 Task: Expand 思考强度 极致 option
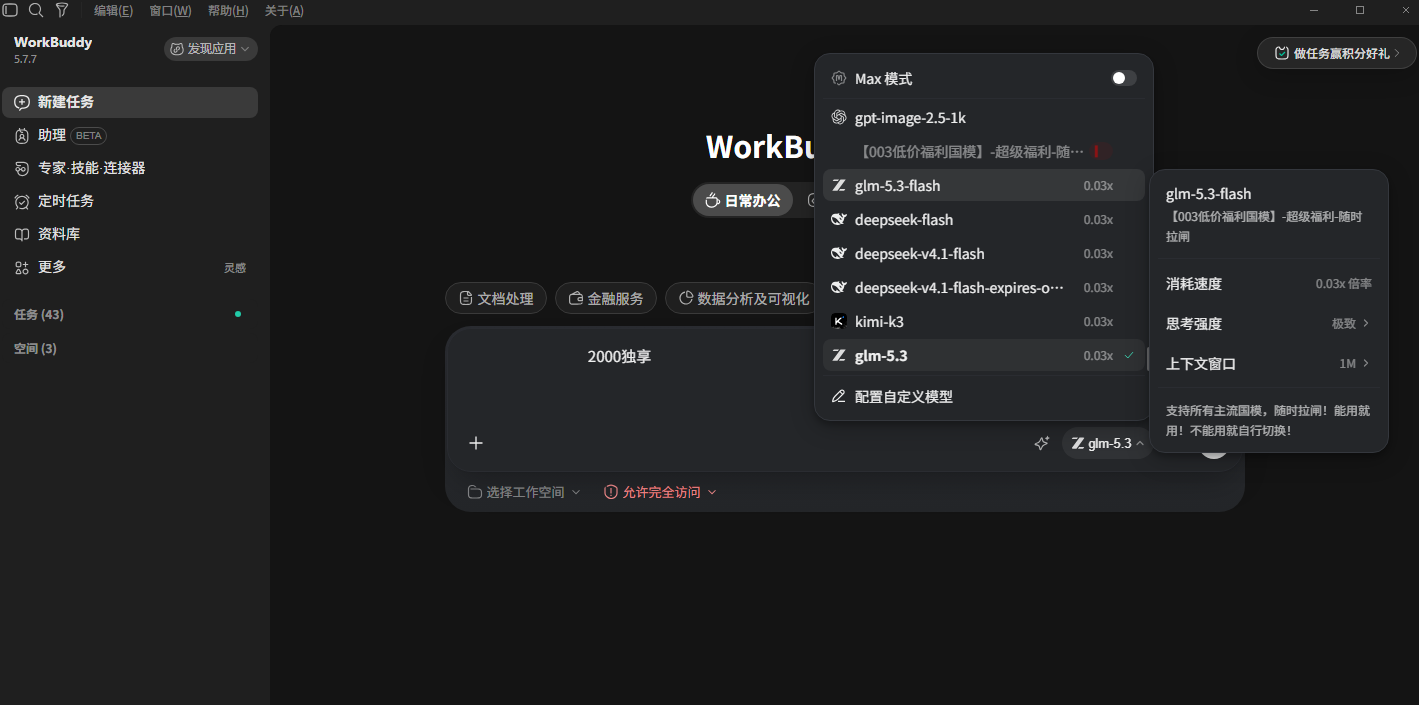1268,324
